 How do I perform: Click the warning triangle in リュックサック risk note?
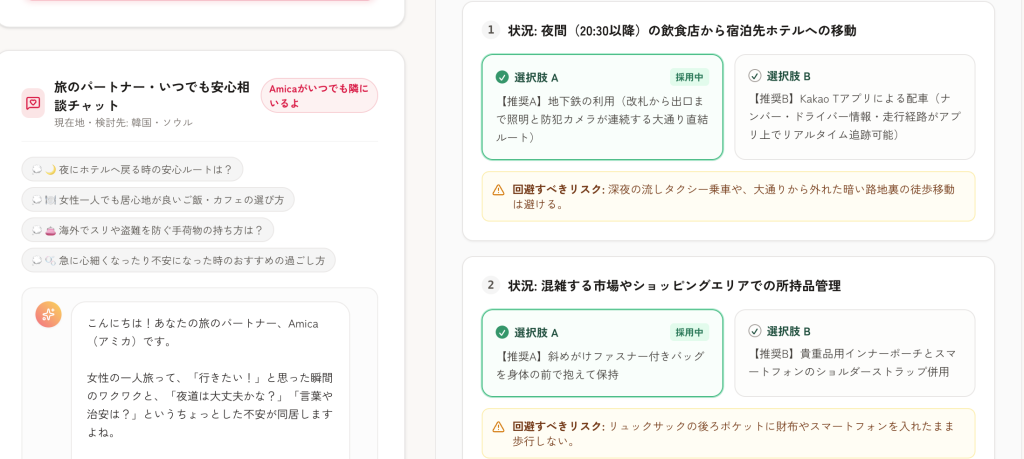pyautogui.click(x=498, y=427)
